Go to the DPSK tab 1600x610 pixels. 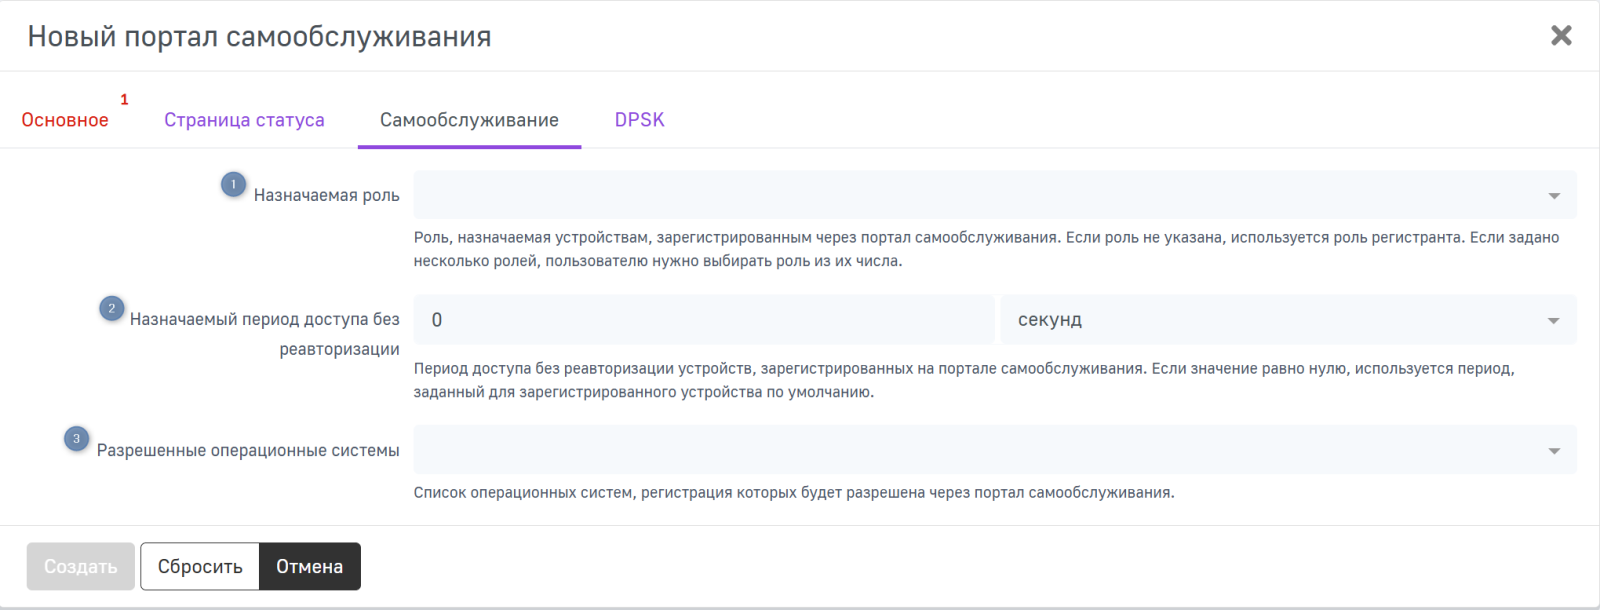tap(639, 120)
